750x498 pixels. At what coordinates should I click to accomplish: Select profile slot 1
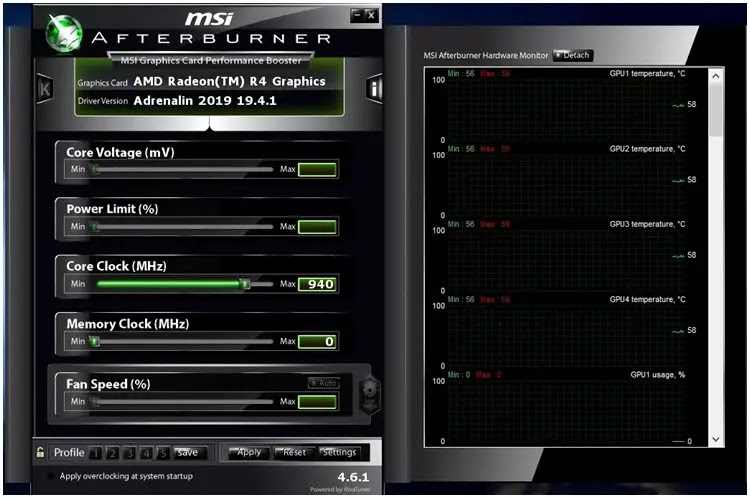coord(96,453)
